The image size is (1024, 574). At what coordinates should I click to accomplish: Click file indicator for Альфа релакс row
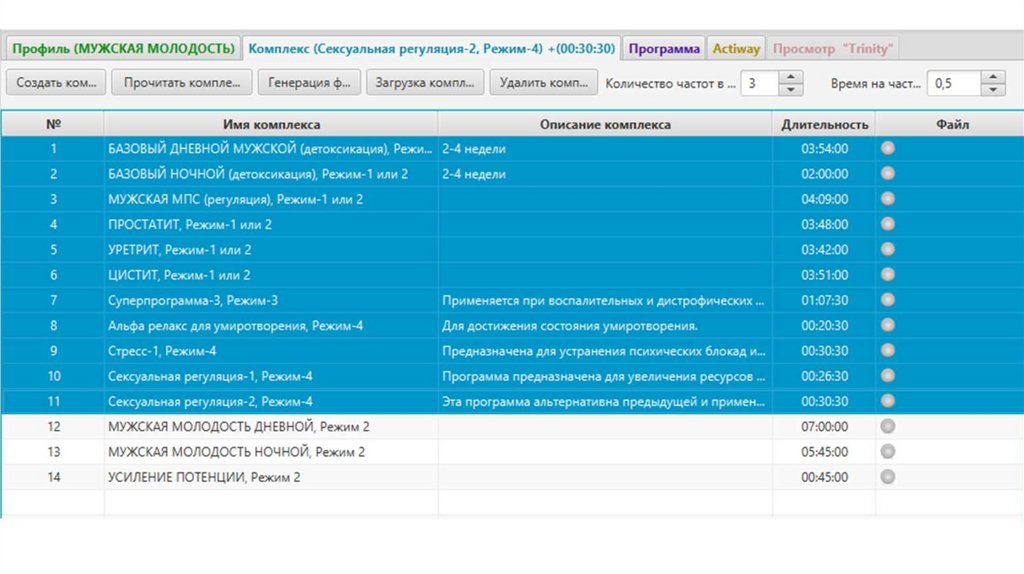coord(888,325)
